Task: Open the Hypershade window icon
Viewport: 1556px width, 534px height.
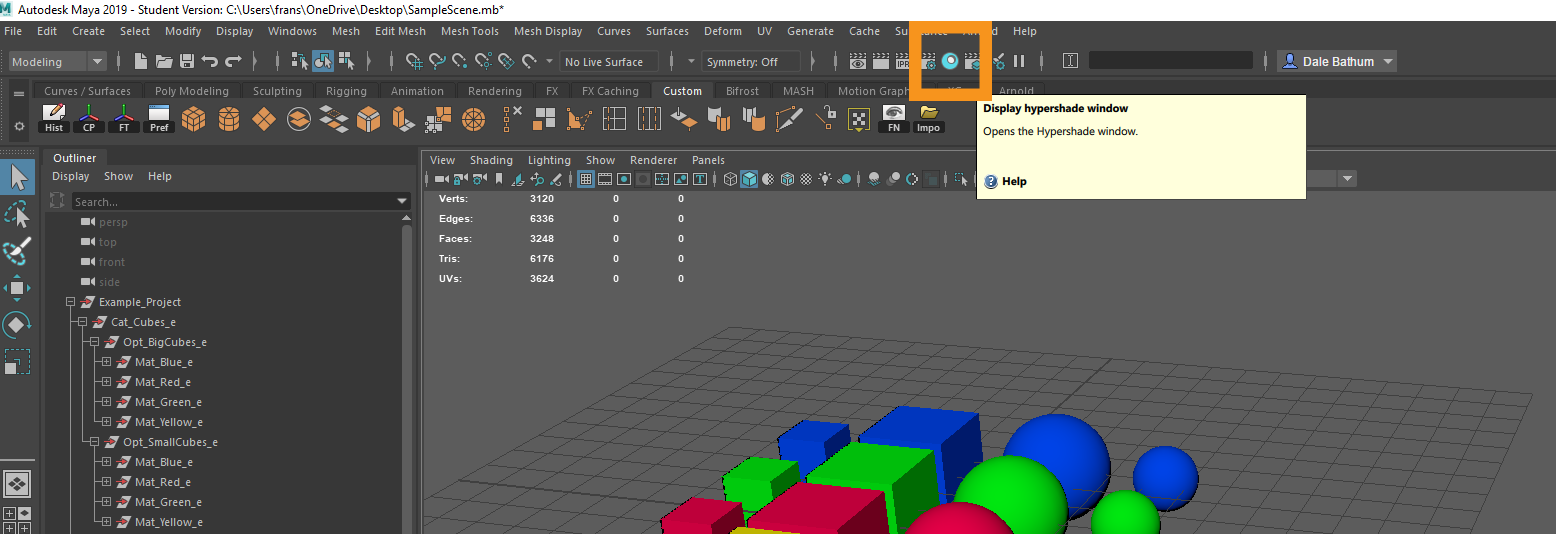Action: [950, 61]
